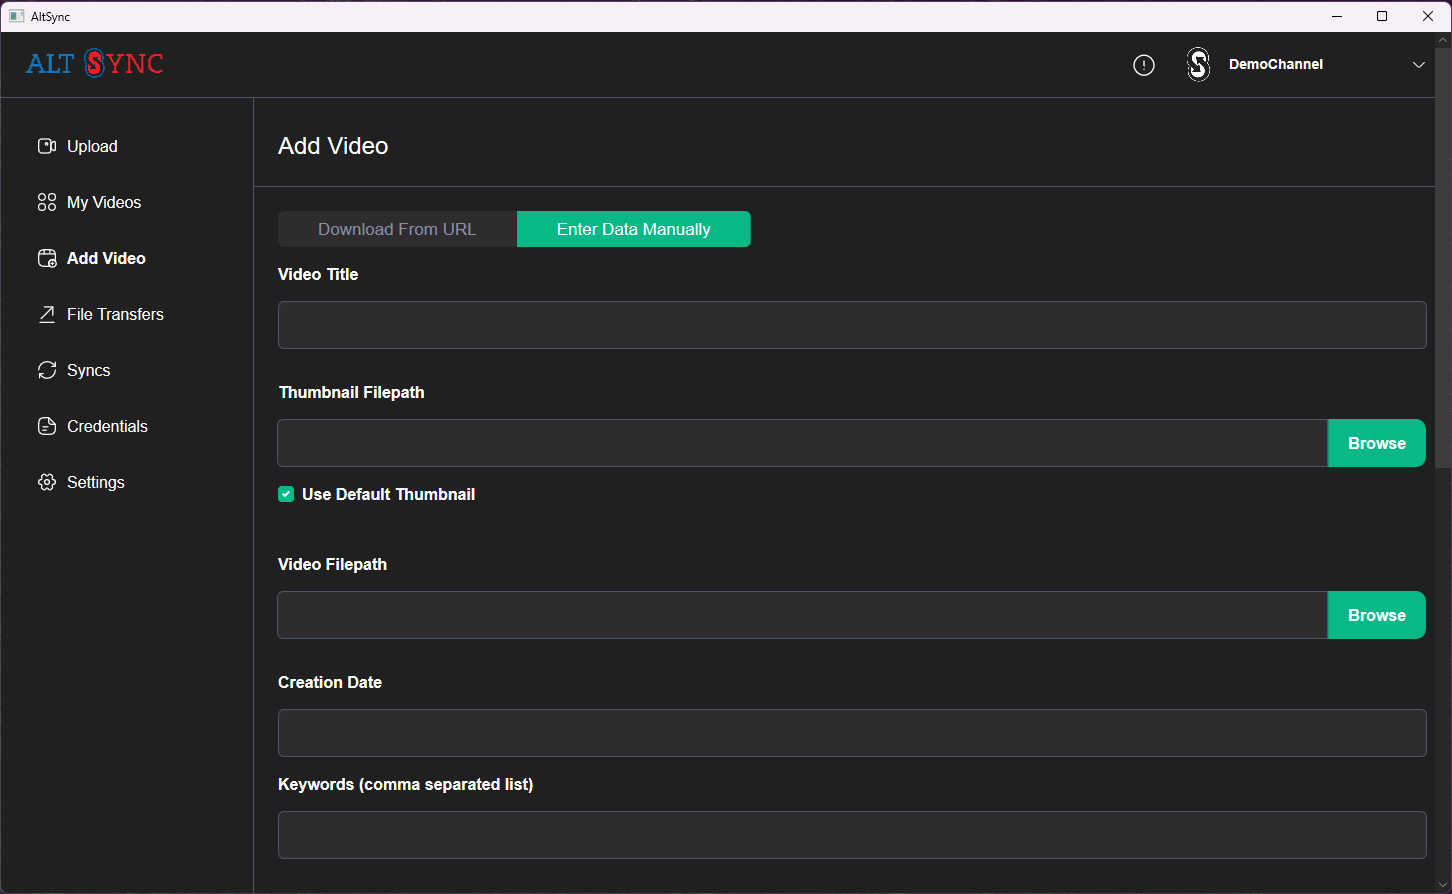
Task: Focus the Thumbnail Filepath input field
Action: pos(802,443)
